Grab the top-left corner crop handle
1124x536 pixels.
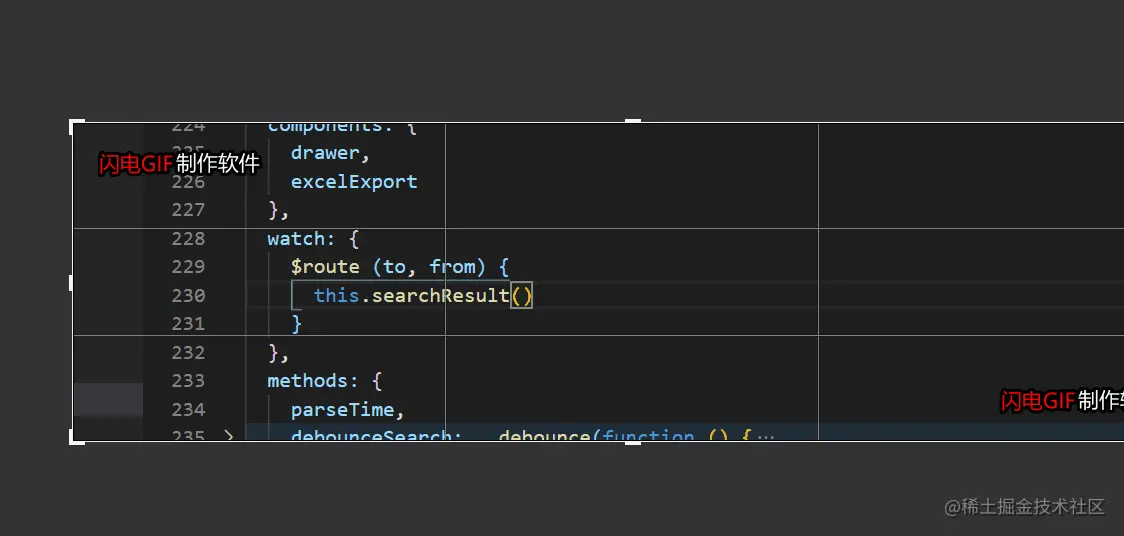pyautogui.click(x=75, y=125)
